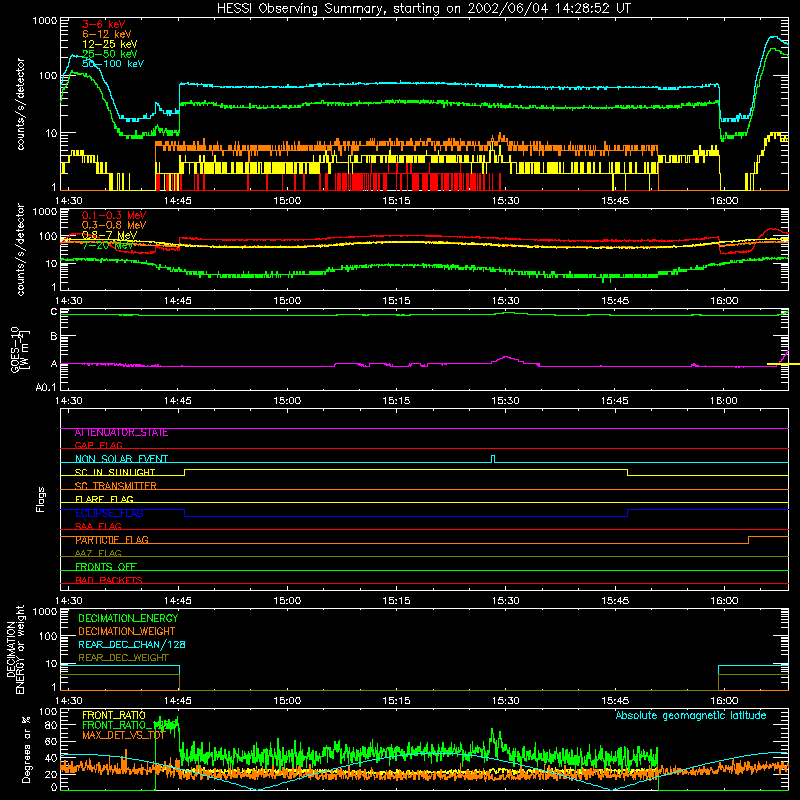The image size is (800, 800).
Task: Click the blue ECLIPSE_FLAG label
Action: click(x=109, y=513)
